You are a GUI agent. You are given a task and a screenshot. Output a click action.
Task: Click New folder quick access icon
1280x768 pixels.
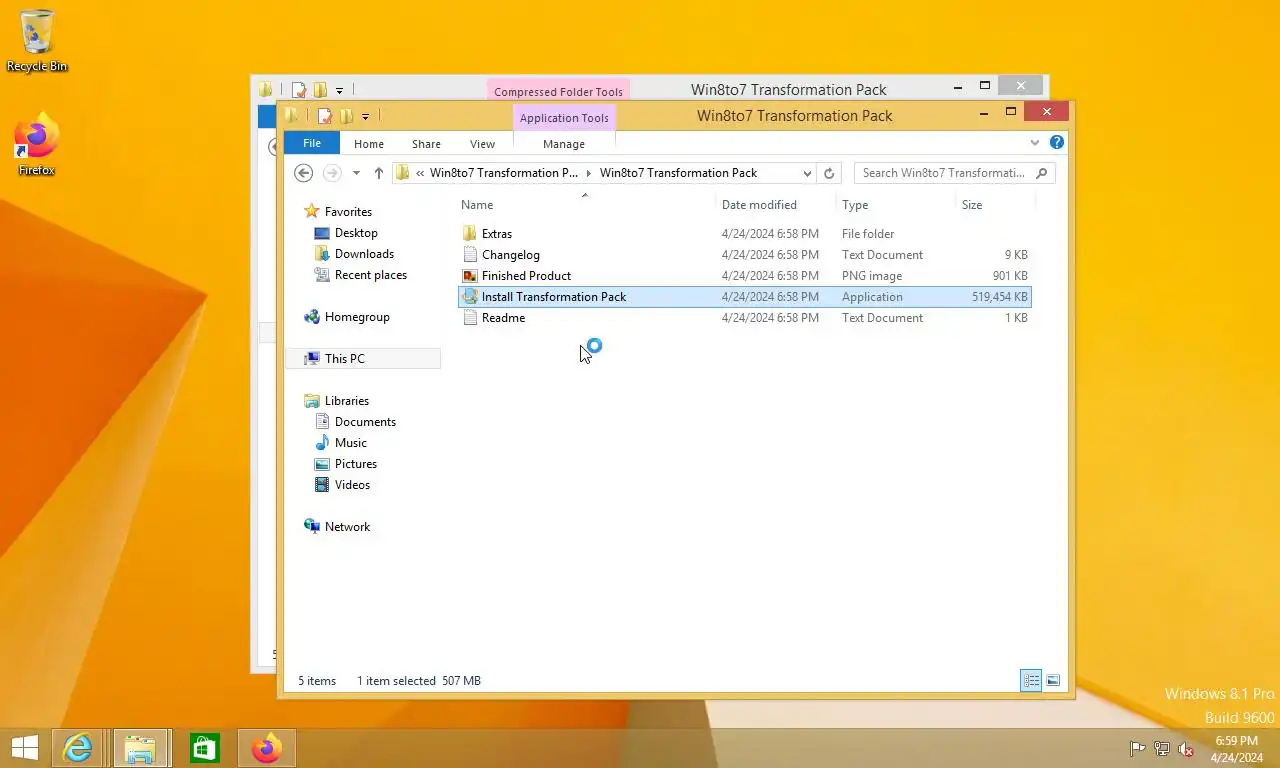click(x=346, y=116)
